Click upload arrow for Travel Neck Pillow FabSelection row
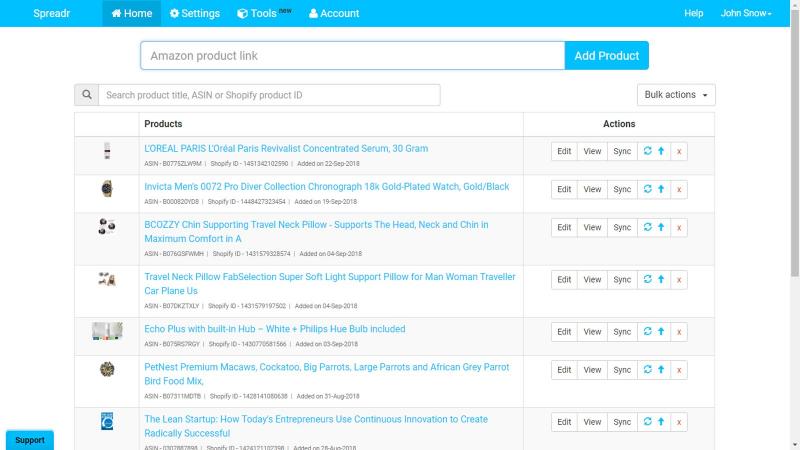Screen dimensions: 800x450 click(x=661, y=280)
